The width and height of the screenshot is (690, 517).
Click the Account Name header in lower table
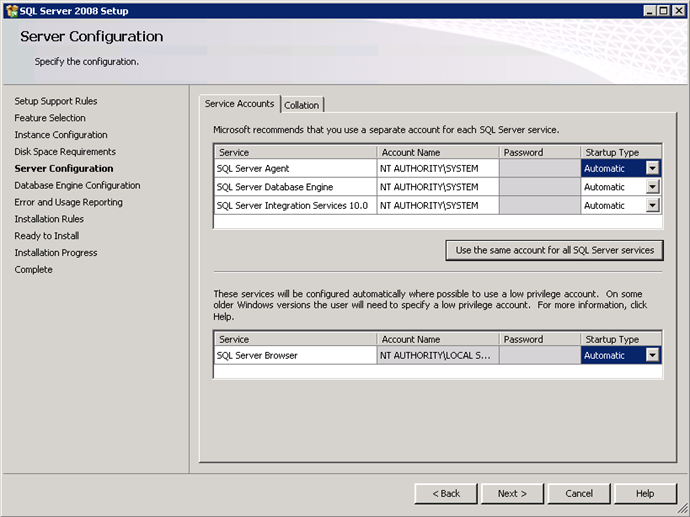438,339
